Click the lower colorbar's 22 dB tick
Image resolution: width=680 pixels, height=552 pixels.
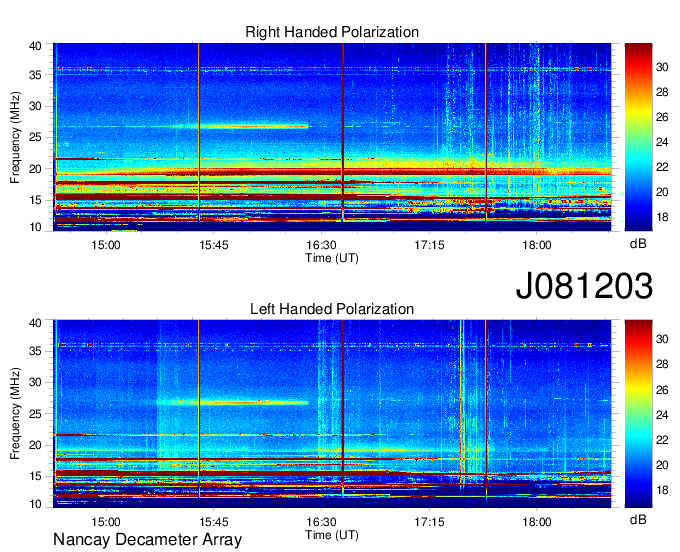662,440
